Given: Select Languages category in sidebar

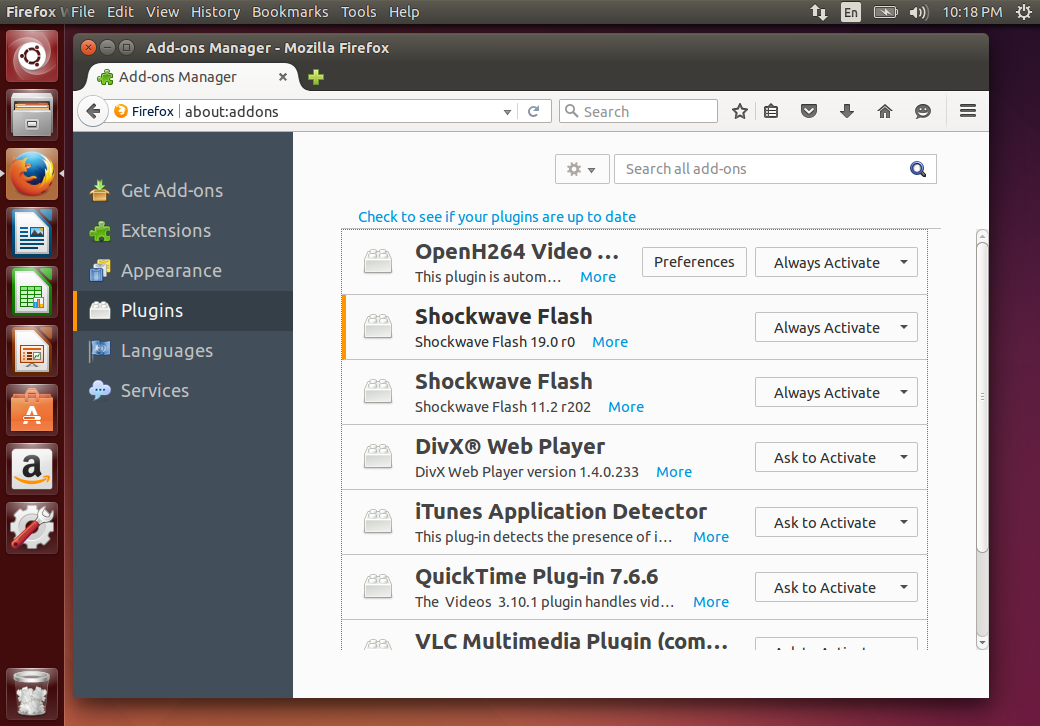Looking at the screenshot, I should pyautogui.click(x=183, y=351).
